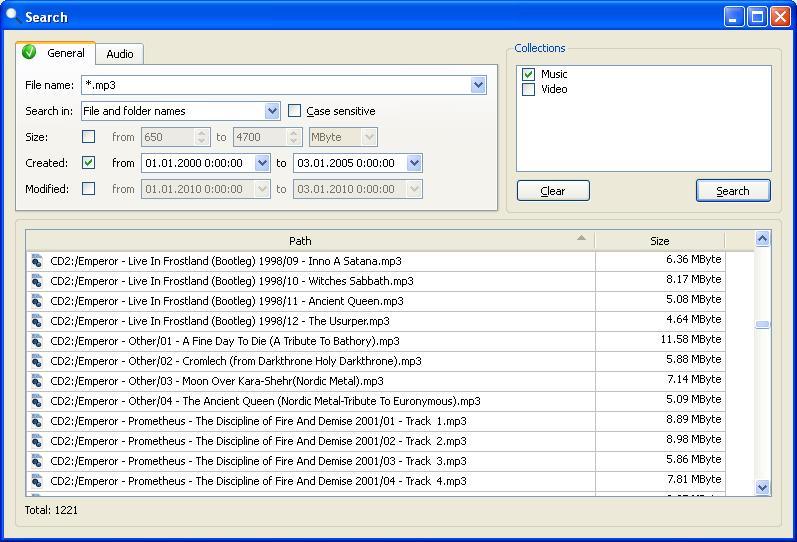Screen dimensions: 797x542
Task: Uncheck the Music collection
Action: (529, 74)
